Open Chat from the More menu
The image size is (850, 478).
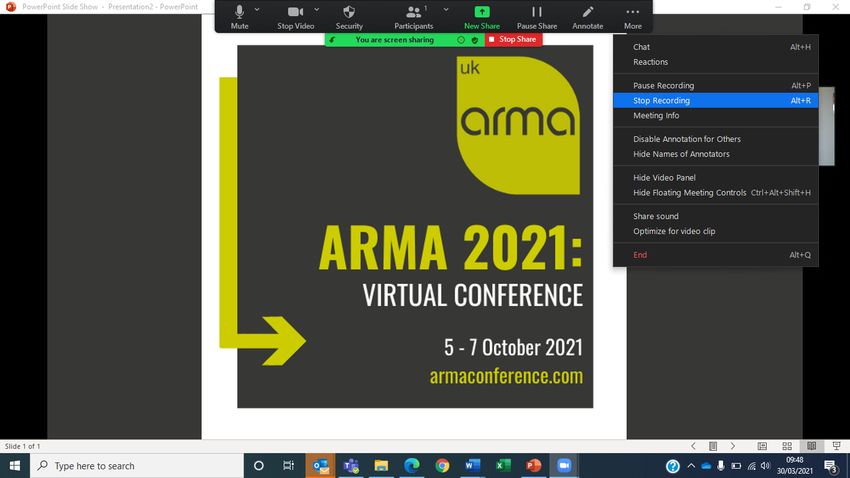[716, 47]
